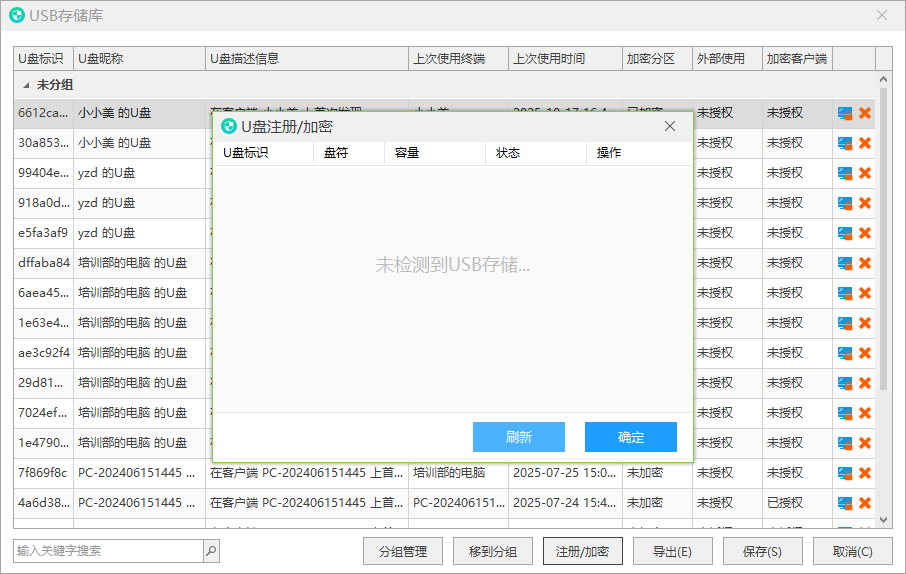Remove the e5fa3af9 entry using its X icon
906x574 pixels.
pos(865,233)
